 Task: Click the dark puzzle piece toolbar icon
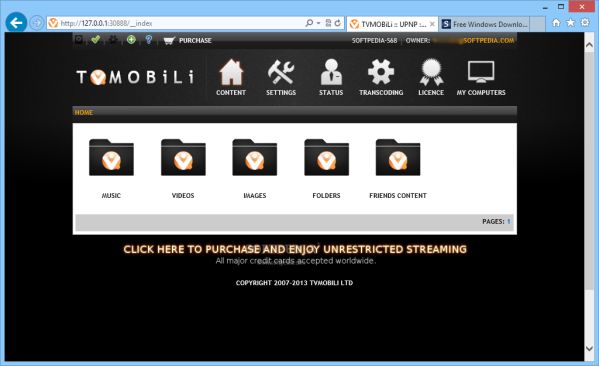[x=113, y=39]
